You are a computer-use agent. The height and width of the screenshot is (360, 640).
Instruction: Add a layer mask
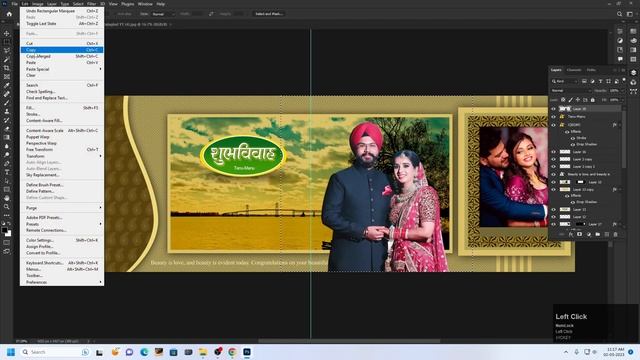click(580, 234)
